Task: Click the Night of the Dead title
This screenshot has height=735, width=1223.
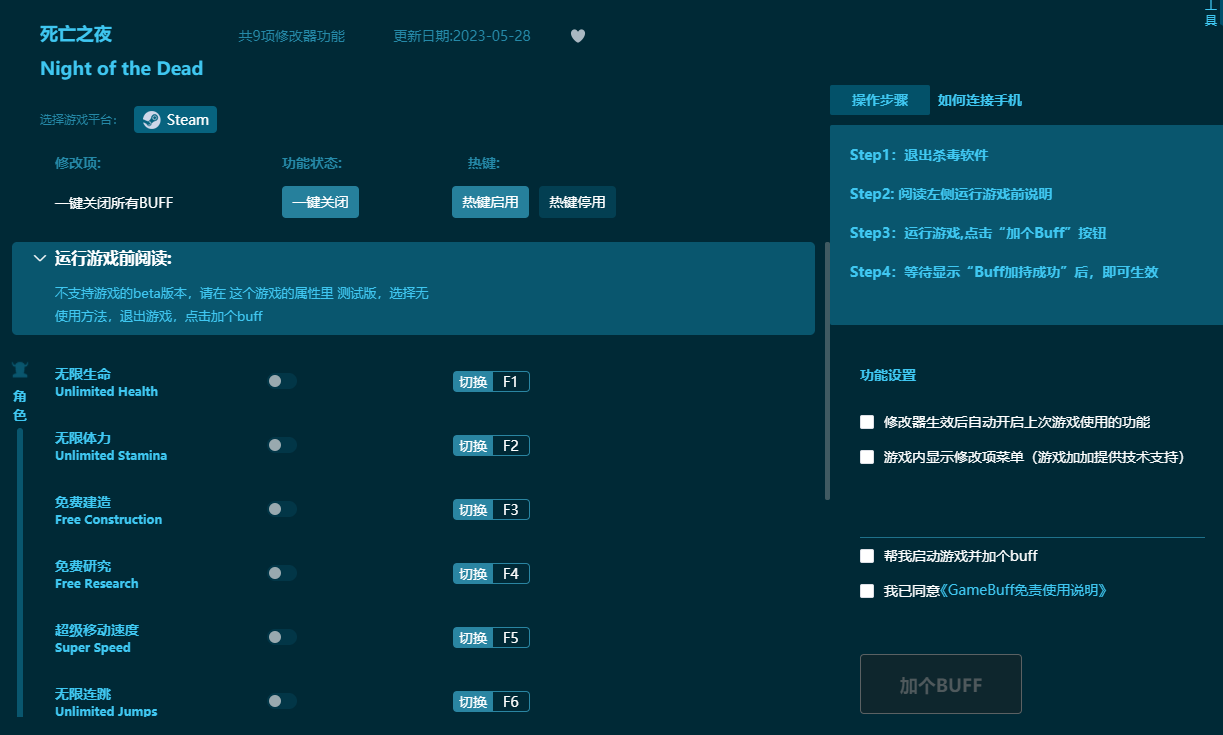Action: [121, 69]
